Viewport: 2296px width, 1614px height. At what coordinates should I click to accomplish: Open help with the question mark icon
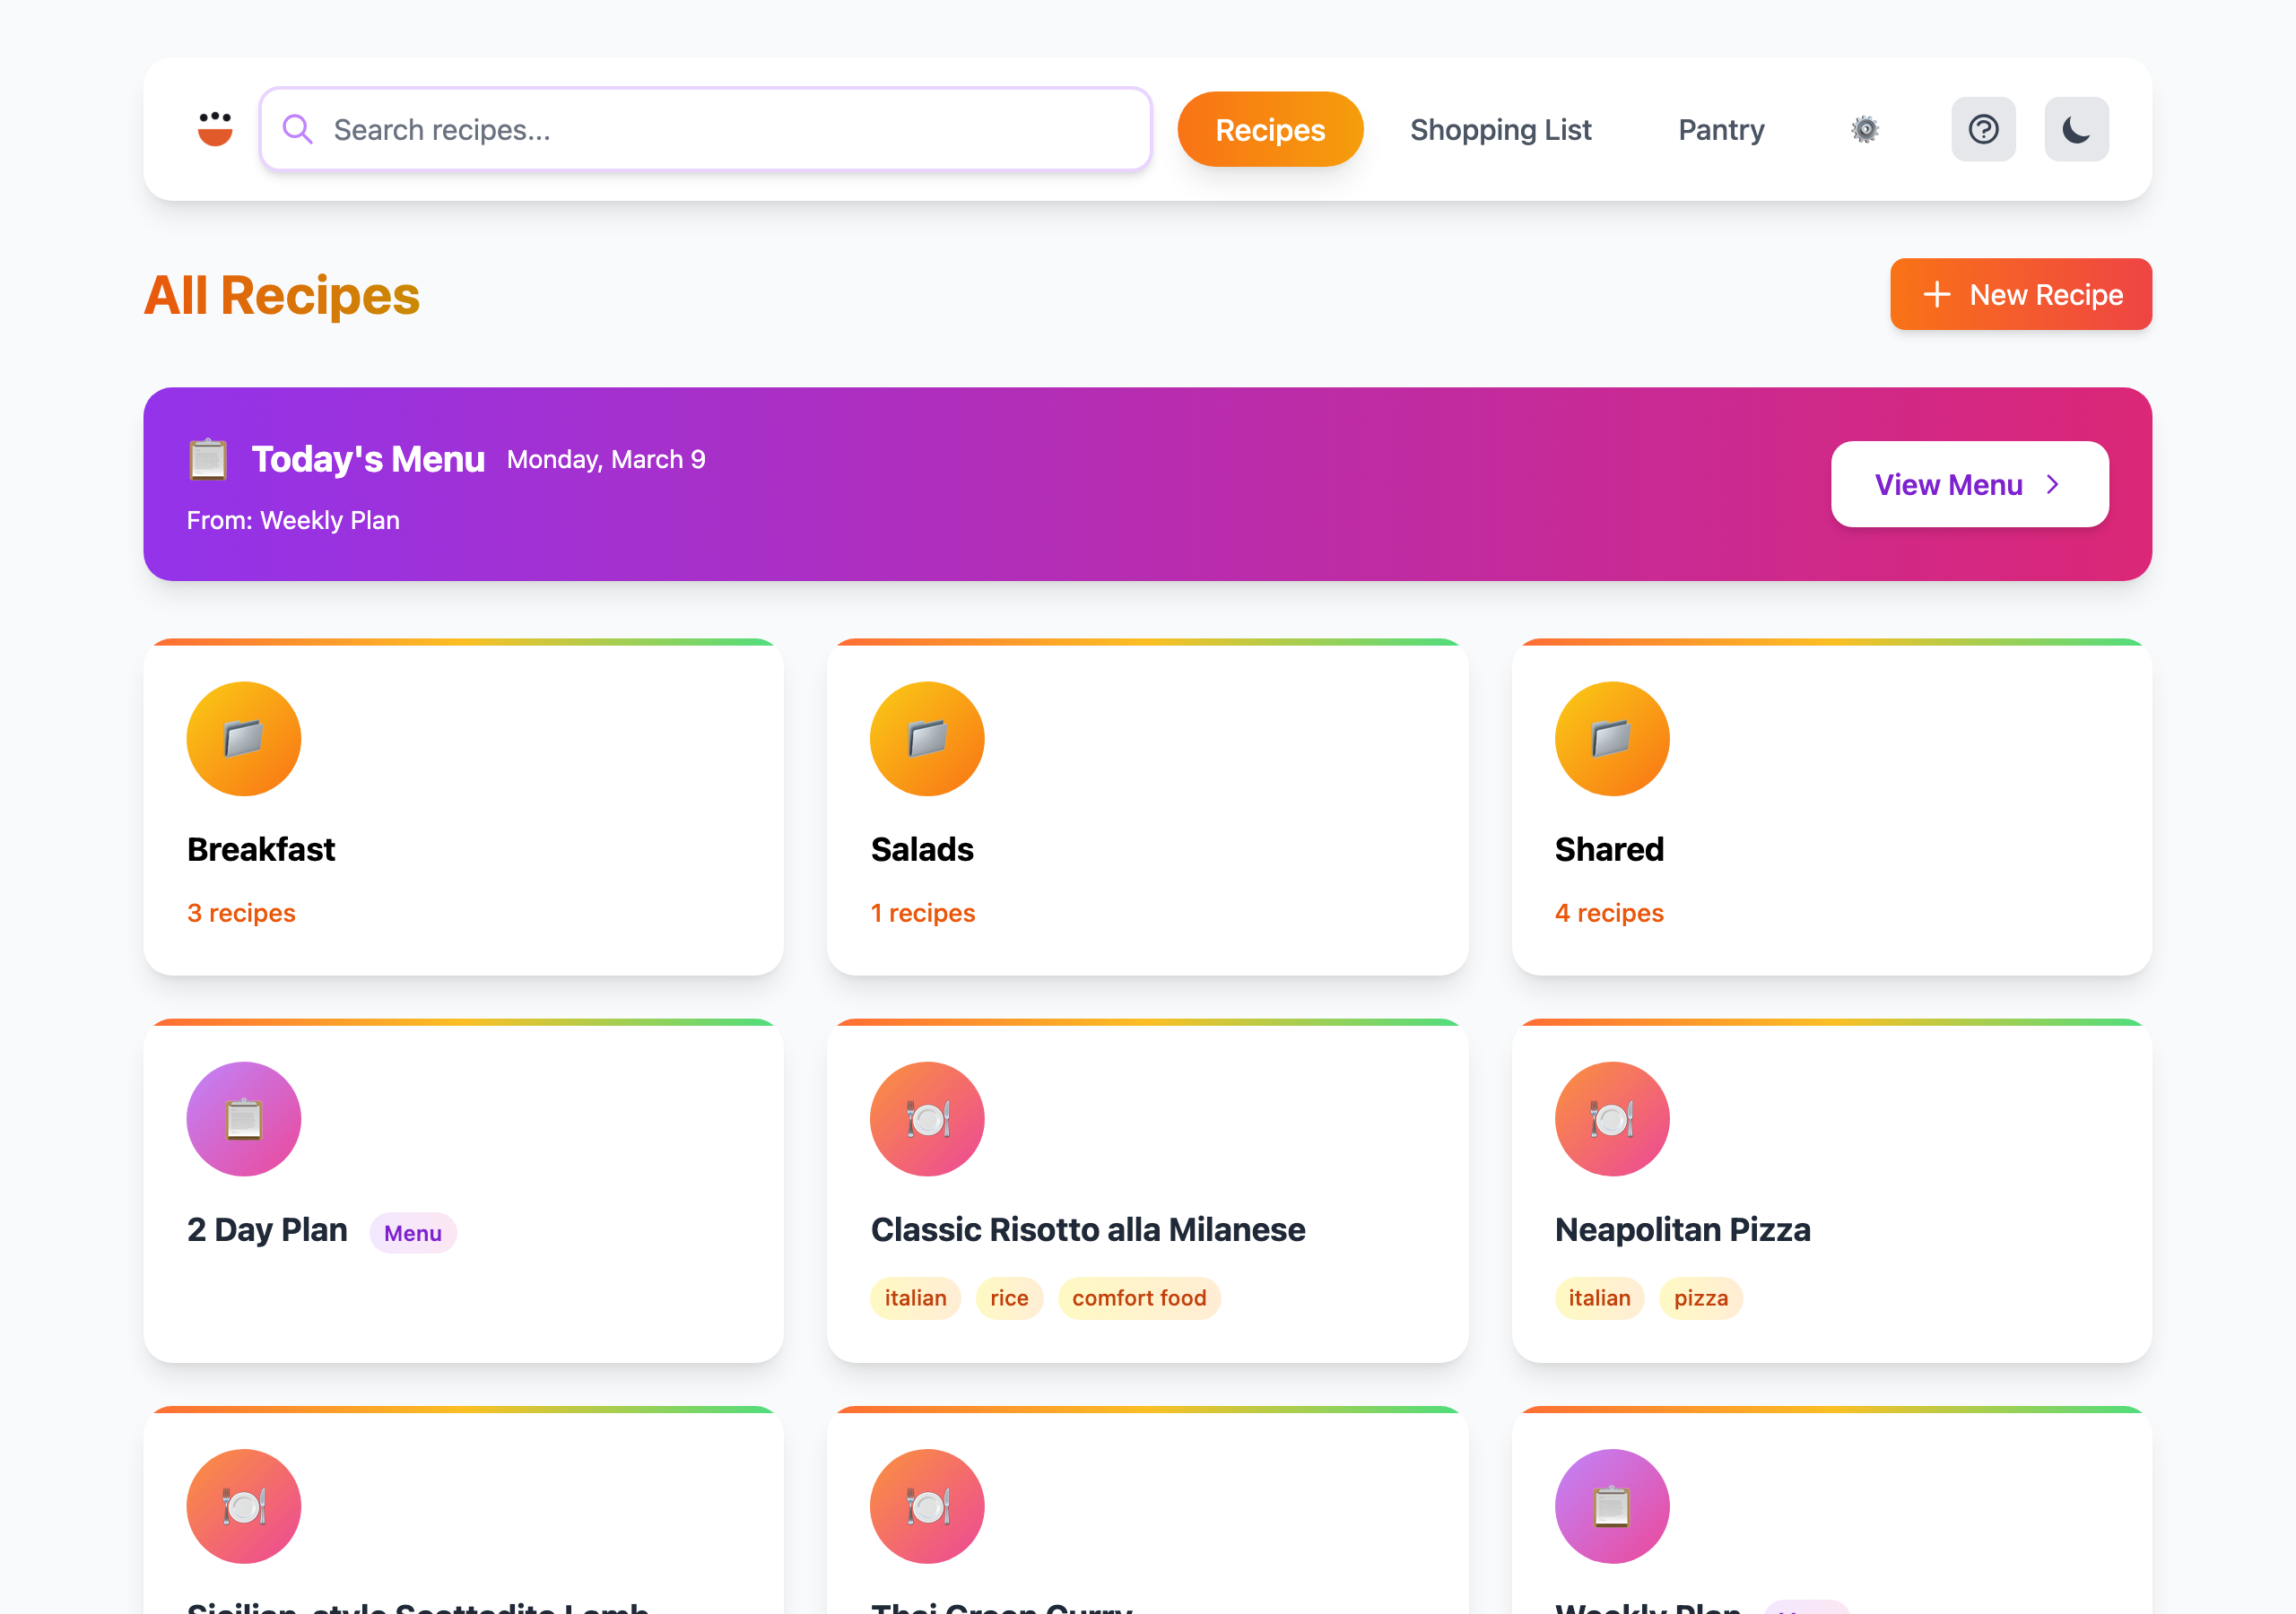click(x=1983, y=129)
